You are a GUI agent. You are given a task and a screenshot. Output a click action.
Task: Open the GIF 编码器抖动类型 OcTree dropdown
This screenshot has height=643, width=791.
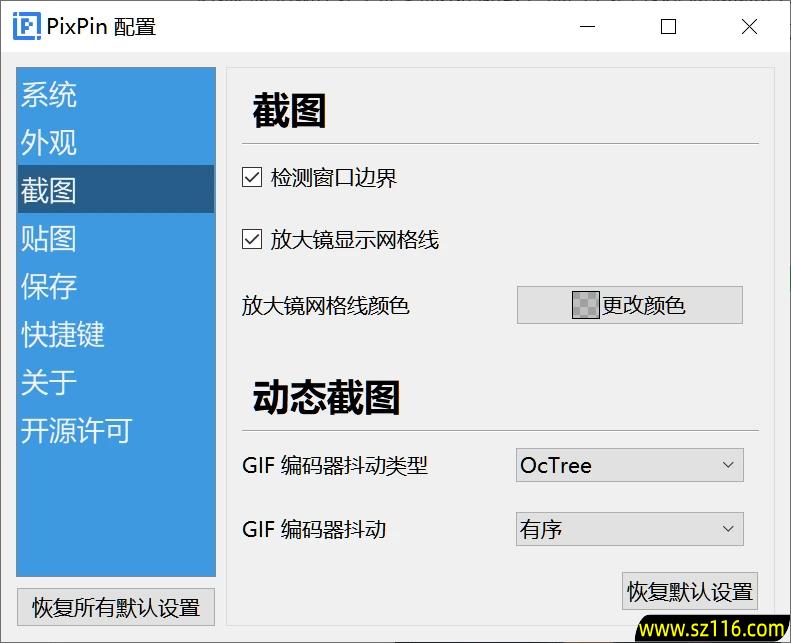click(x=629, y=465)
